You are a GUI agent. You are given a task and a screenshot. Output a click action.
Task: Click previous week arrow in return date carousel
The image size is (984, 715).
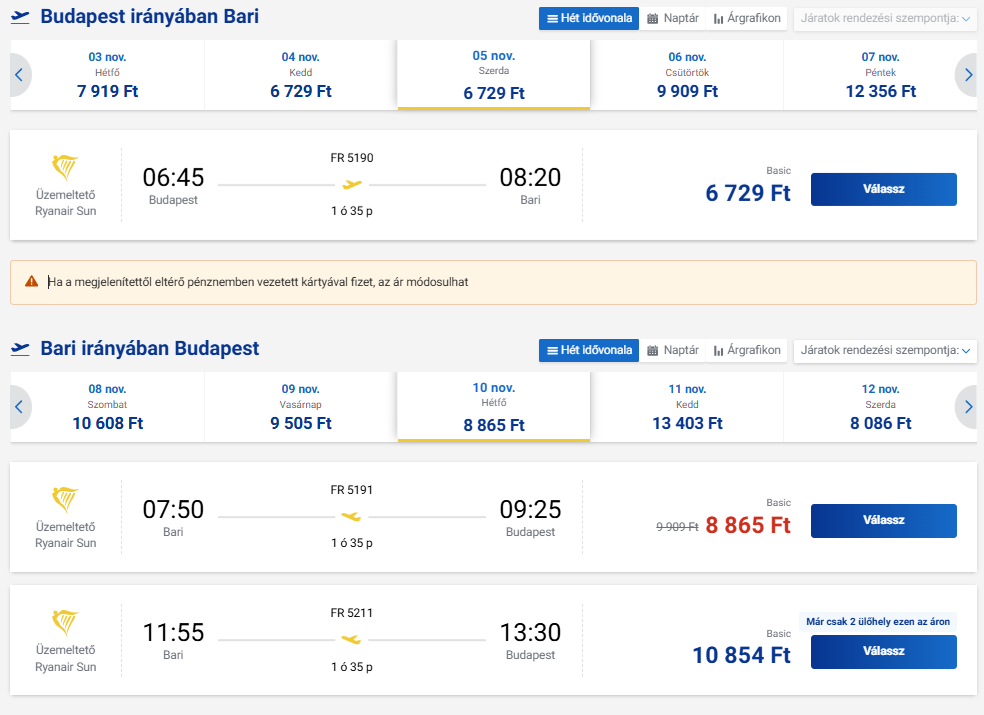point(19,407)
